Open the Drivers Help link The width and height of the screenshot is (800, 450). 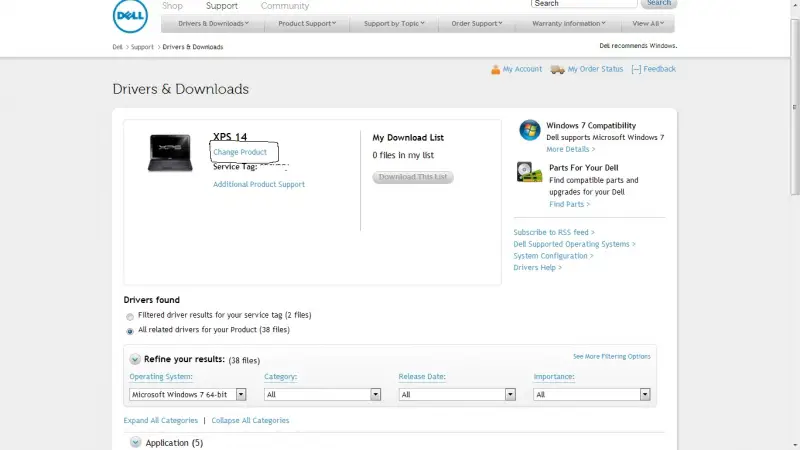(x=537, y=267)
